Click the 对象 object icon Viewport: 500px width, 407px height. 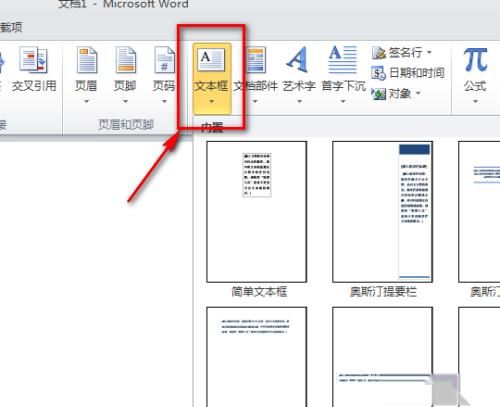point(379,94)
